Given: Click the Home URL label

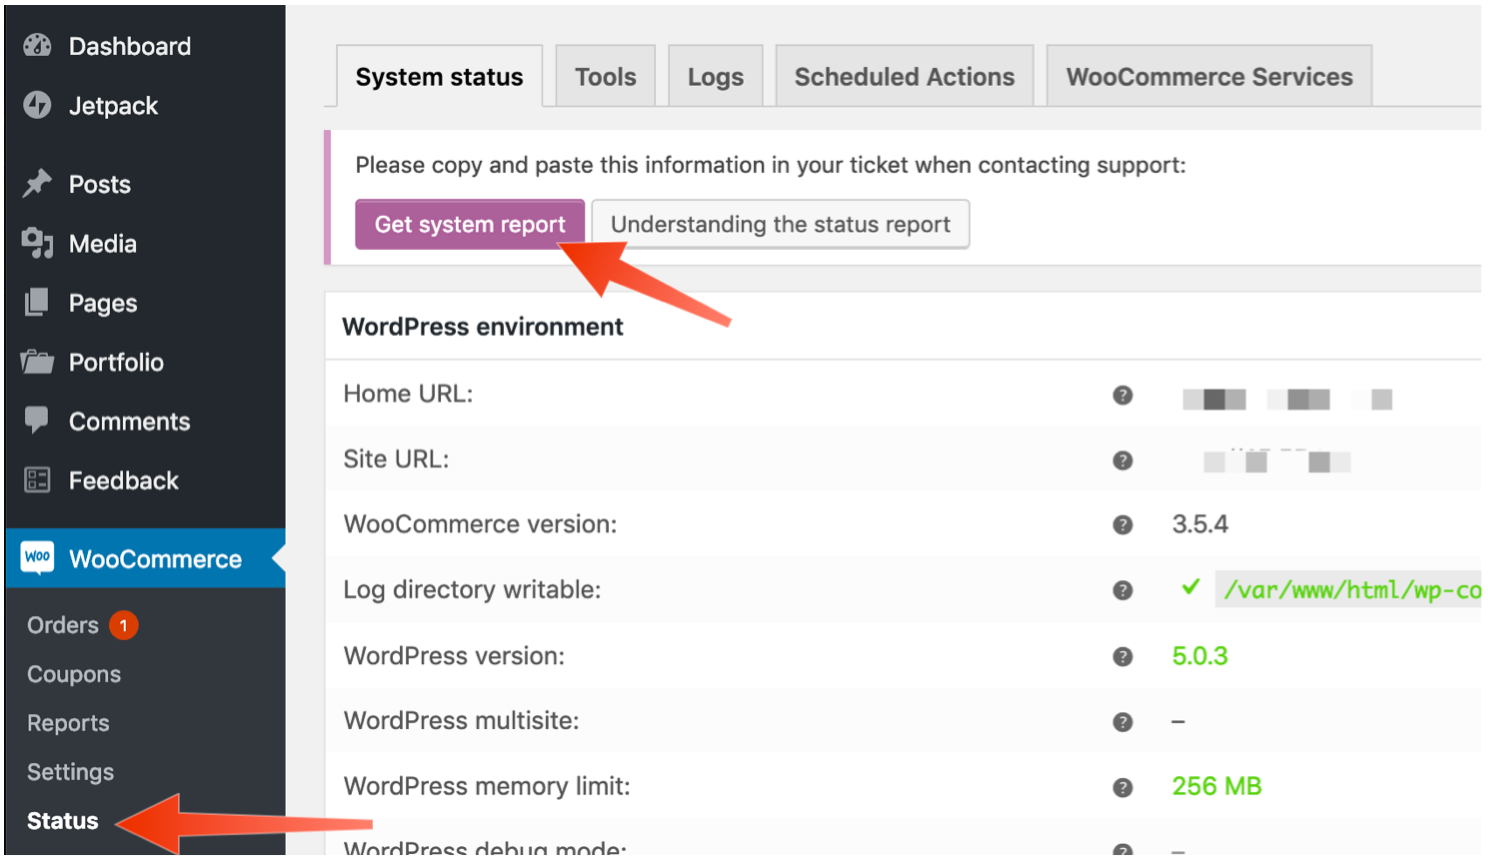Looking at the screenshot, I should [408, 394].
